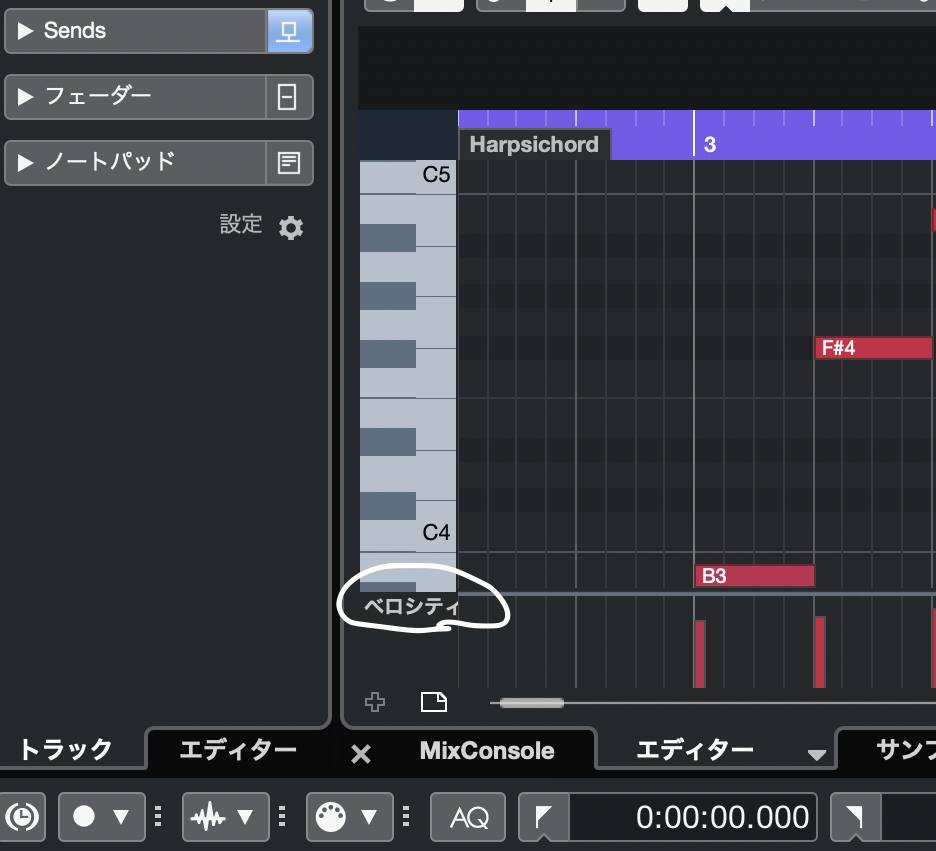Toggle the punch/time clock button at bottom left
This screenshot has height=851, width=936.
click(x=23, y=818)
